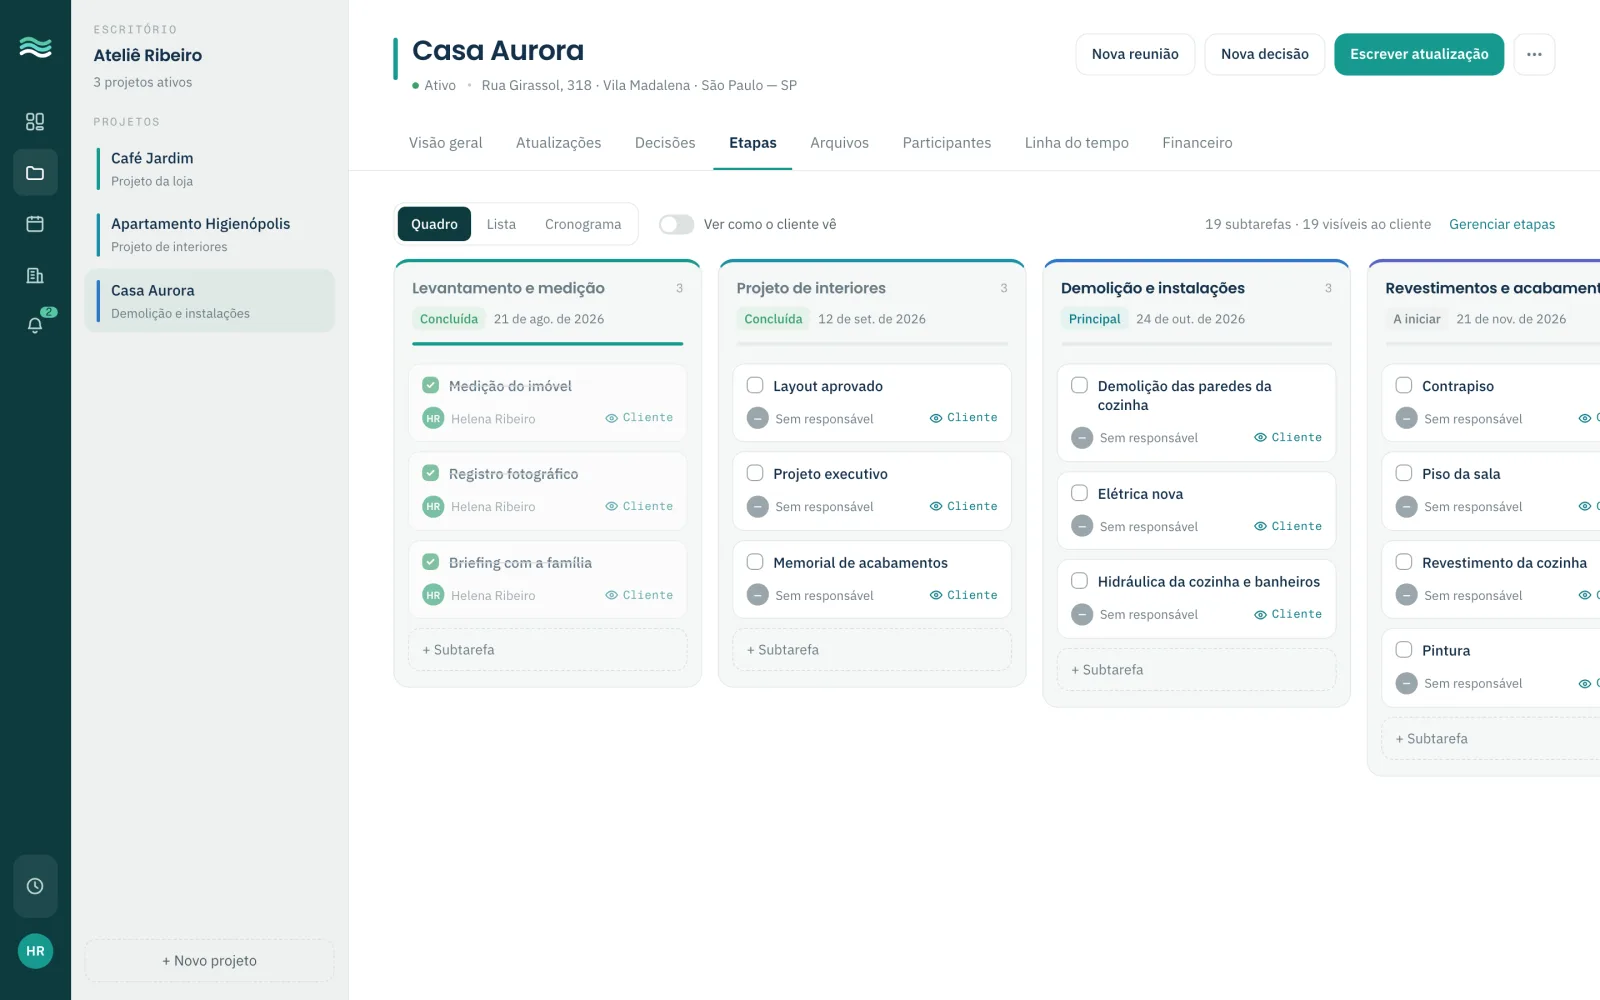Open notifications bell with 2 badge

[x=35, y=325]
